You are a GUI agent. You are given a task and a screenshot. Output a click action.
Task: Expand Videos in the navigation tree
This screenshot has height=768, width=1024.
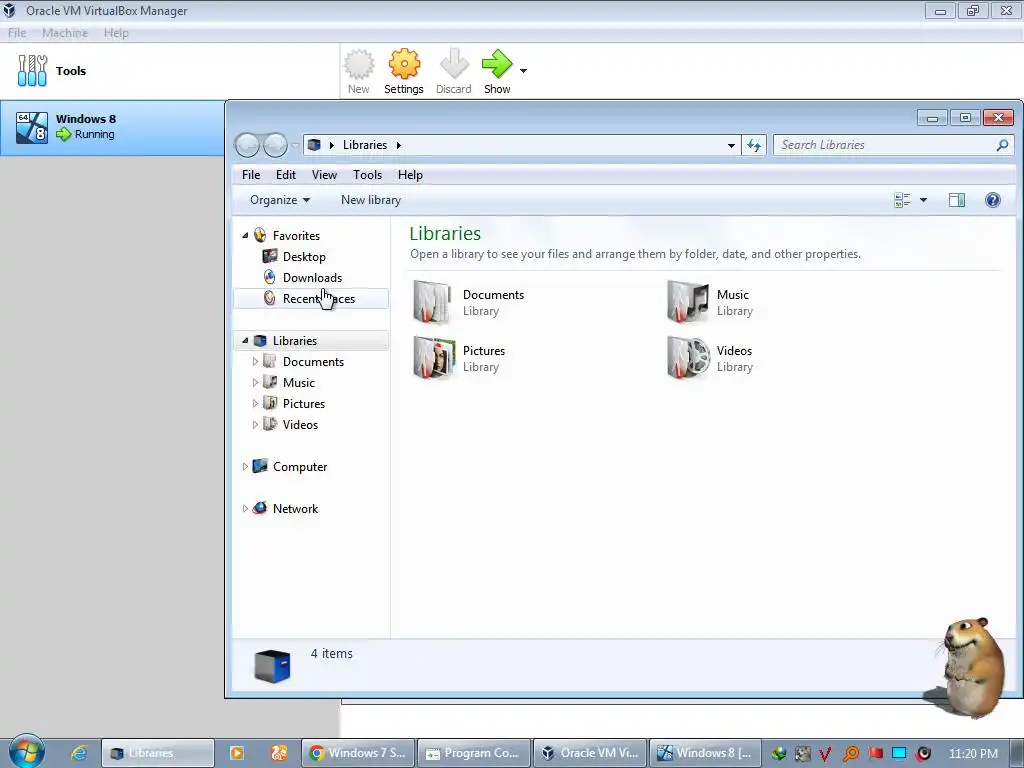[255, 424]
